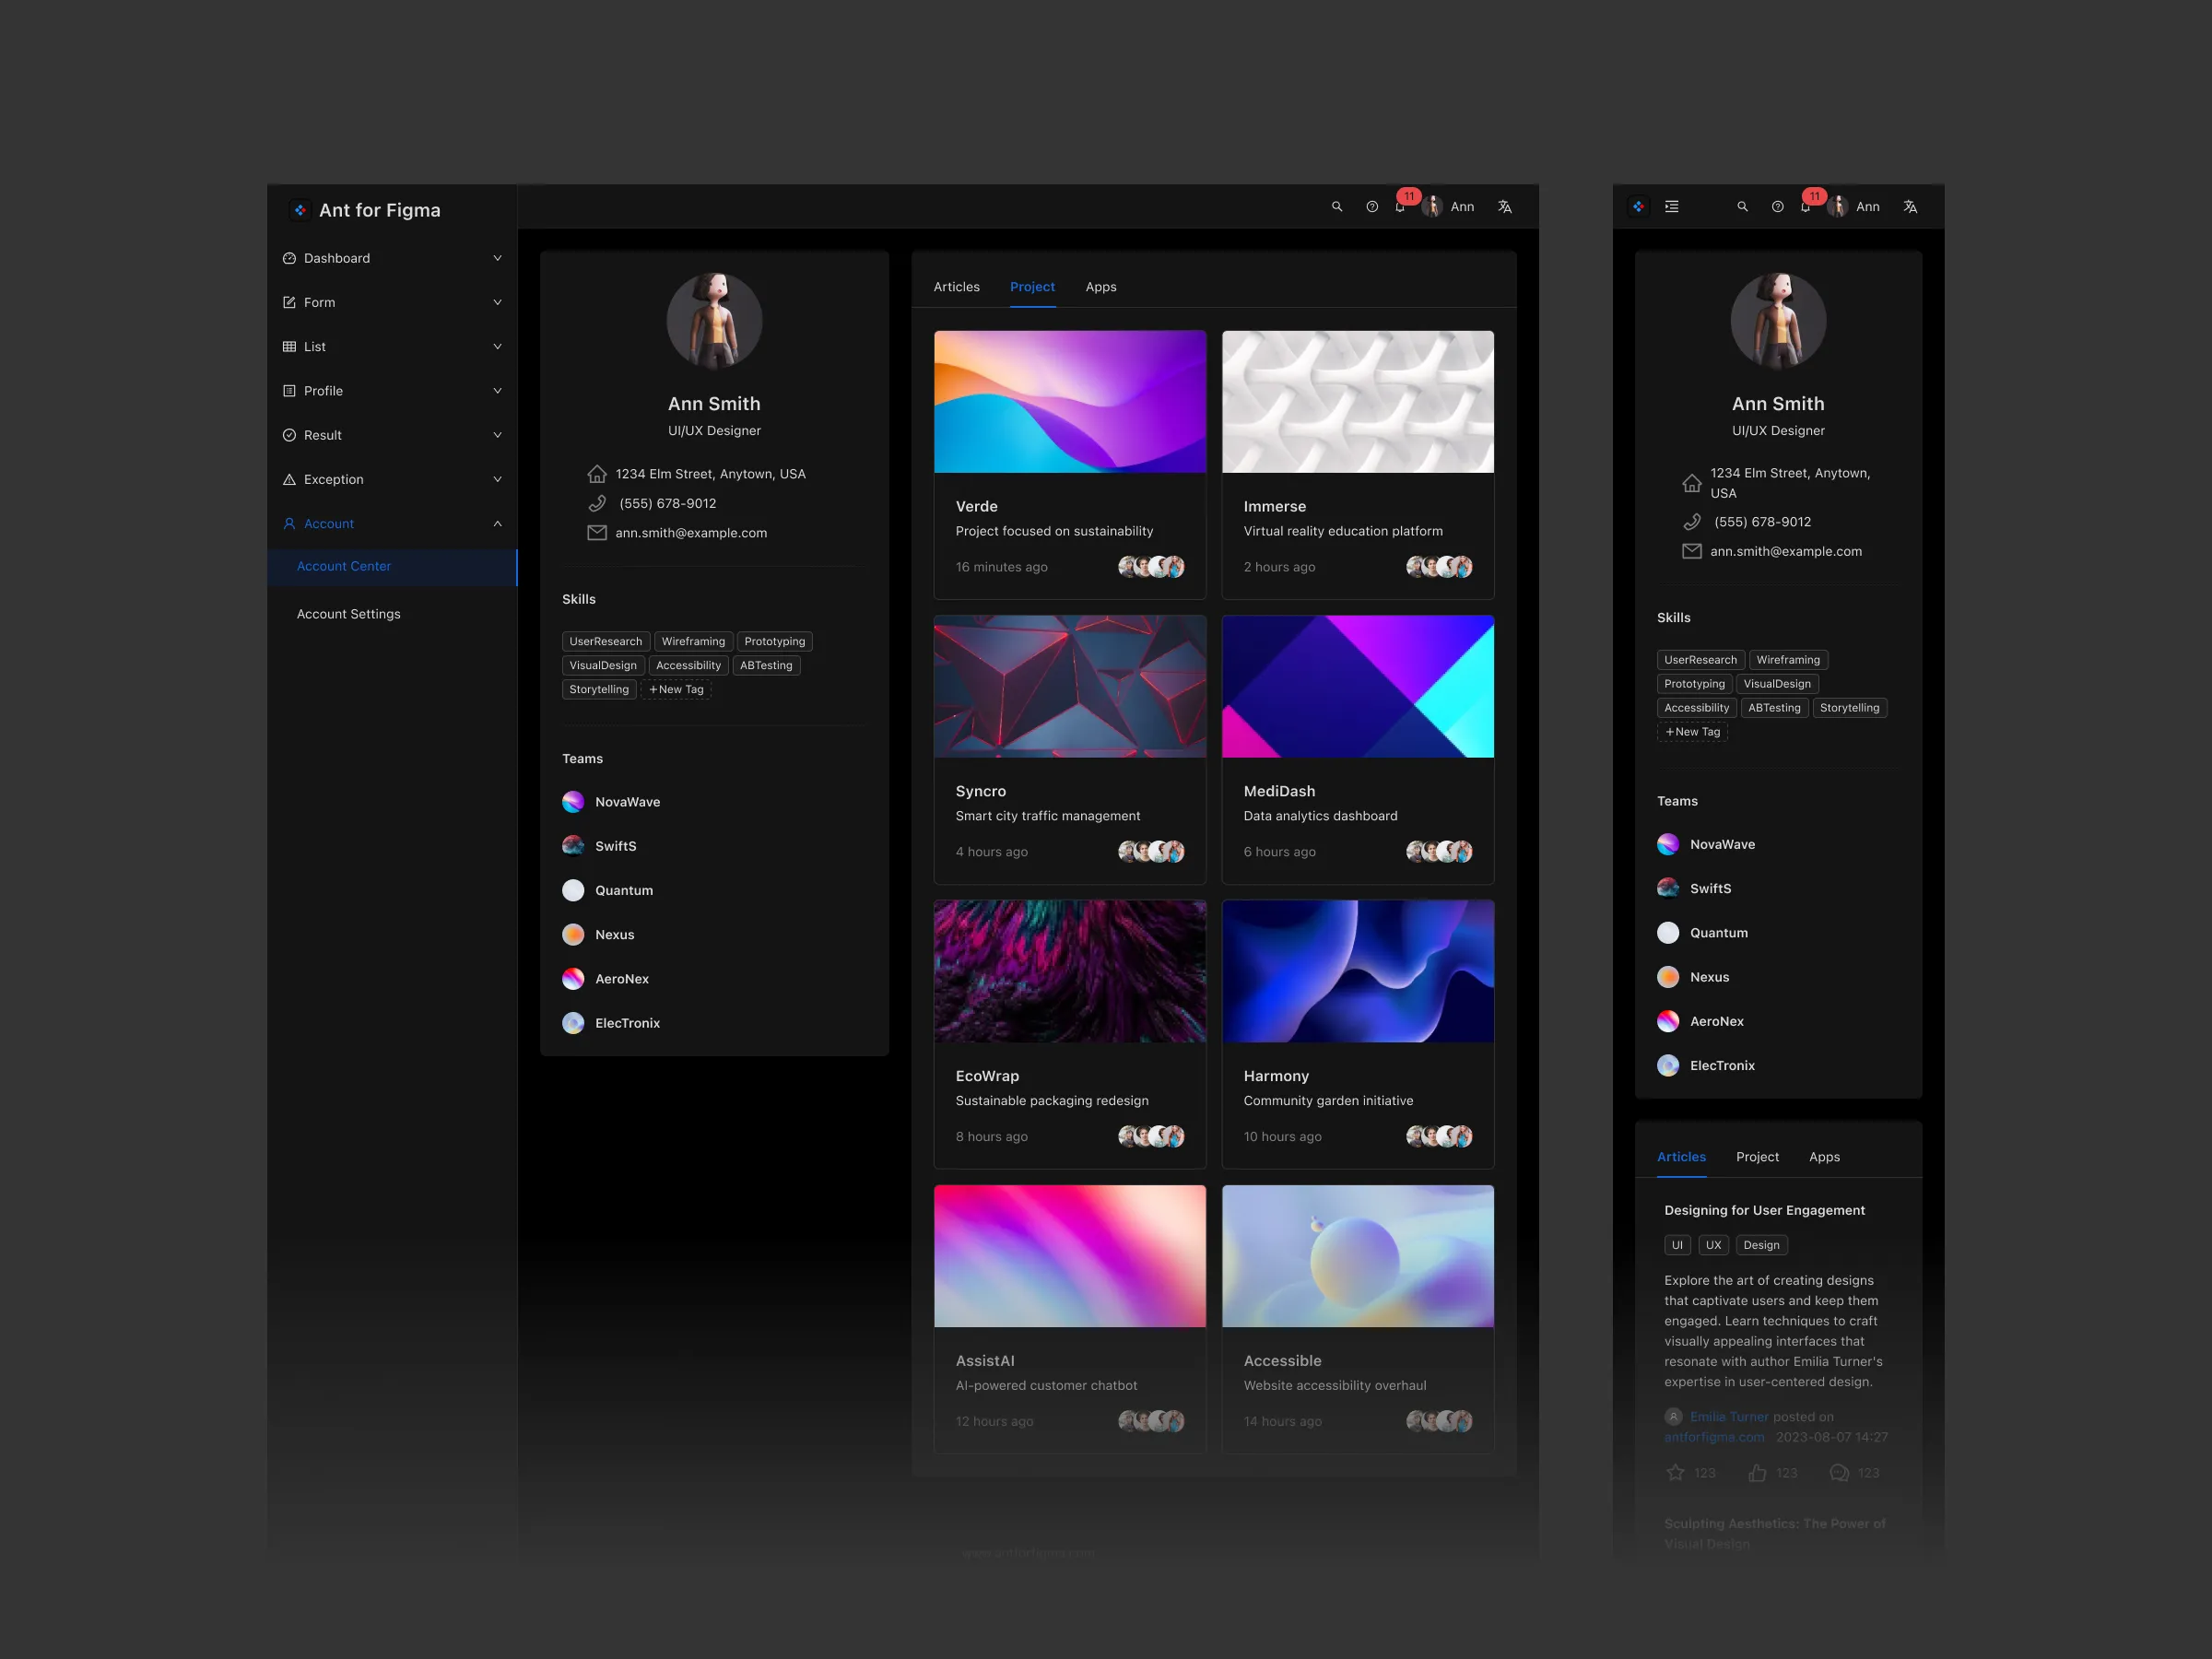This screenshot has height=1659, width=2212.
Task: Click the Exception warning icon in the sidebar
Action: tap(289, 479)
